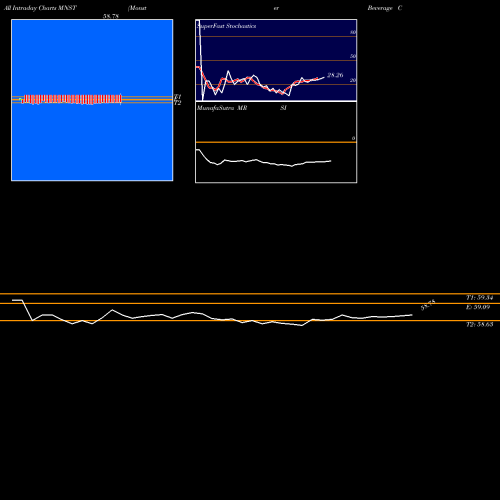Click the stochastics 50 level label
The image size is (500, 500).
tap(353, 56)
